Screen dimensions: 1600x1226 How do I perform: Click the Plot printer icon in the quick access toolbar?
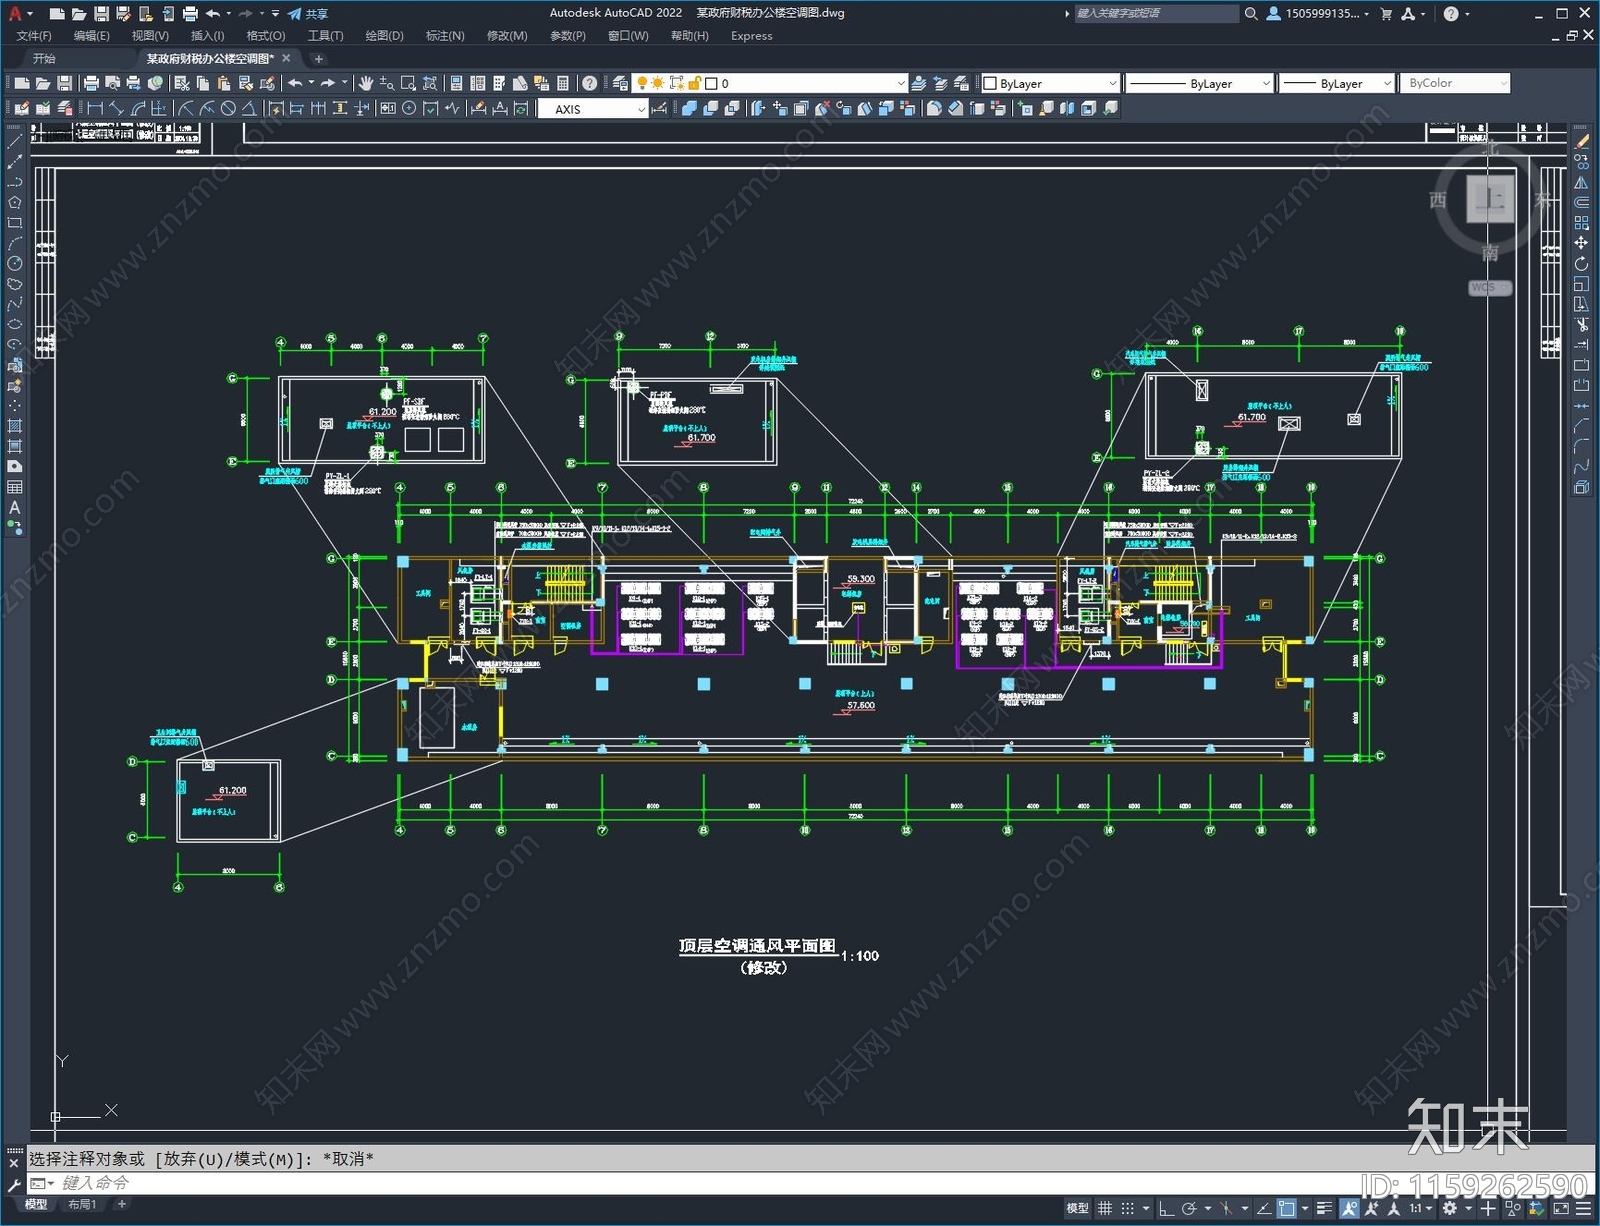coord(190,14)
